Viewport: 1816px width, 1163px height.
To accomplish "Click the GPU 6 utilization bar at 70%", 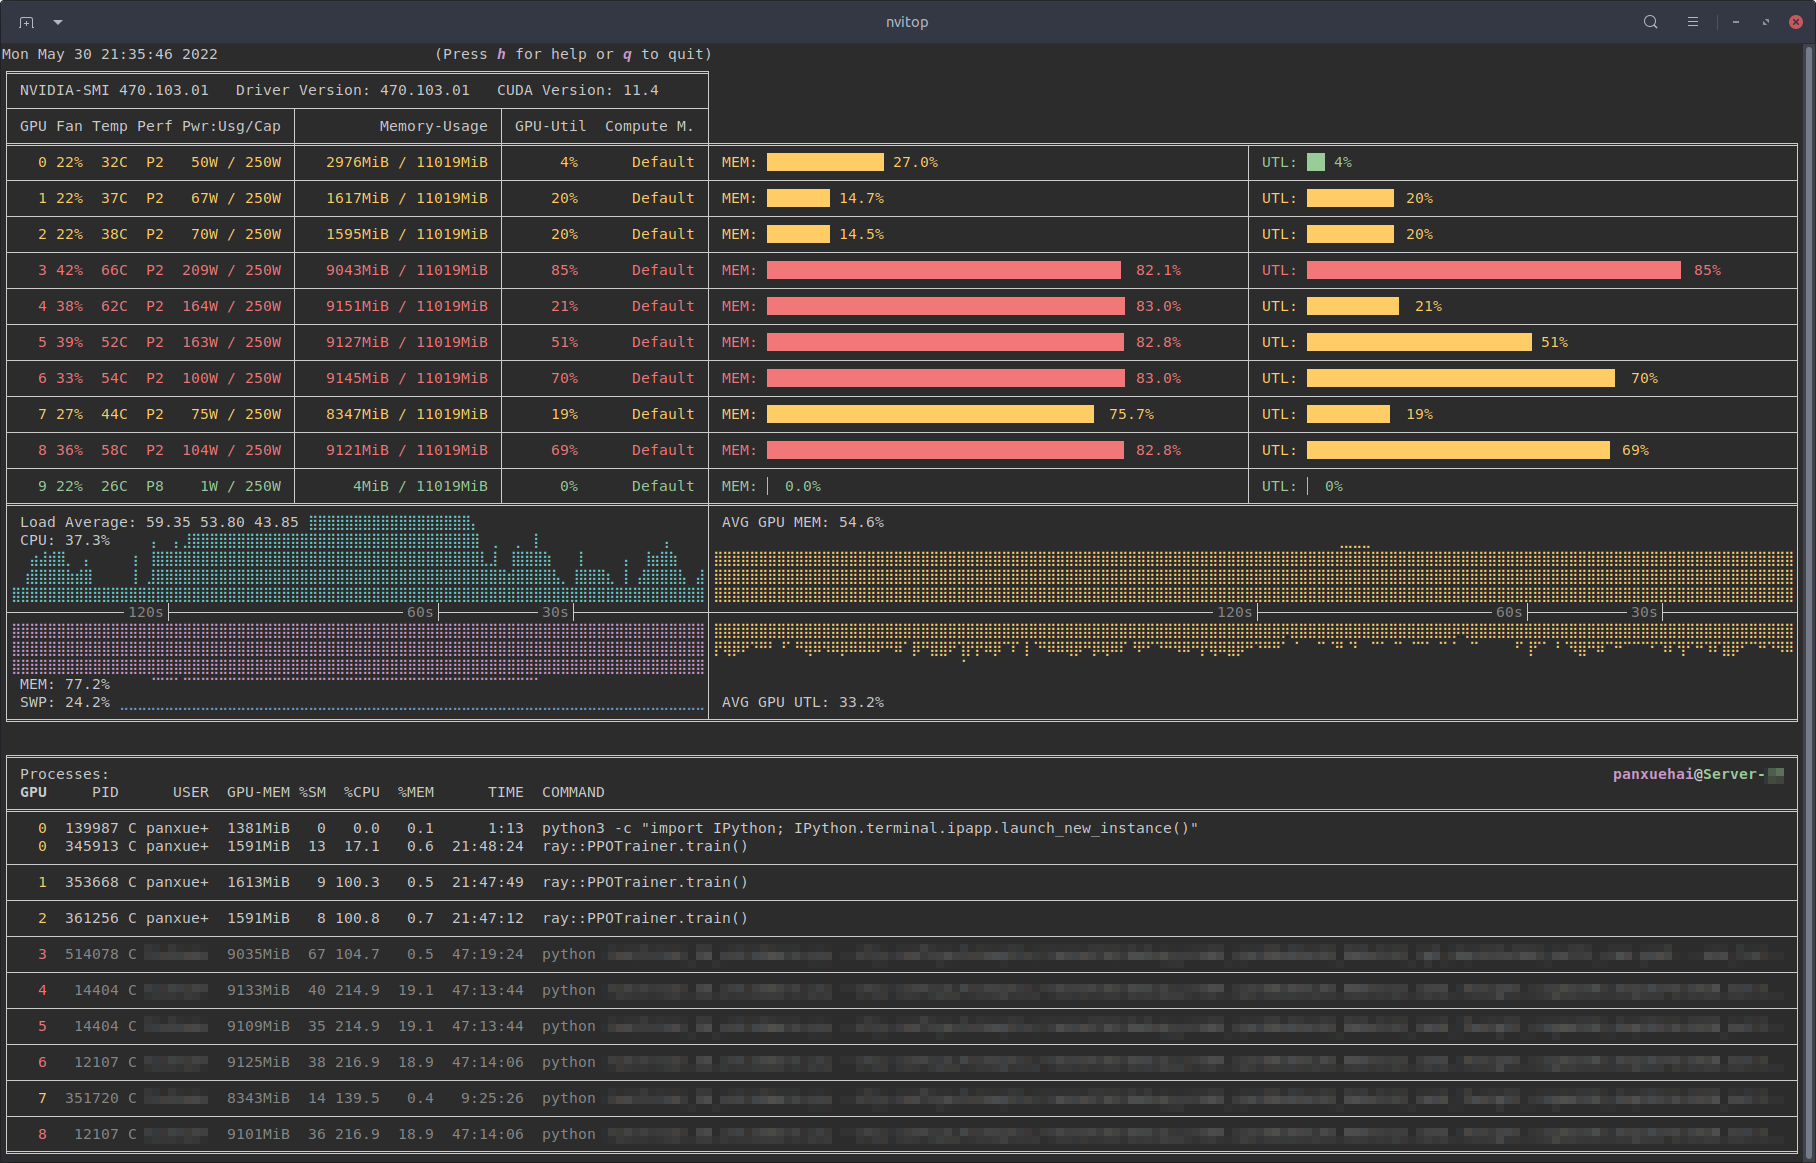I will [x=1460, y=378].
